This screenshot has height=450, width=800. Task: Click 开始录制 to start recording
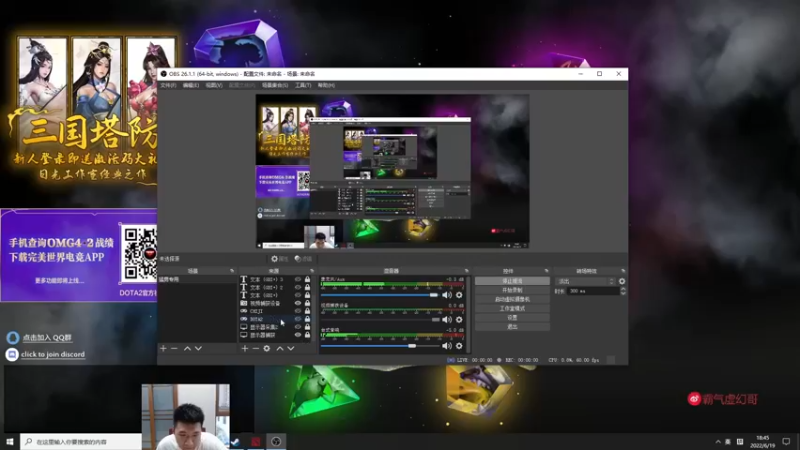(x=512, y=290)
